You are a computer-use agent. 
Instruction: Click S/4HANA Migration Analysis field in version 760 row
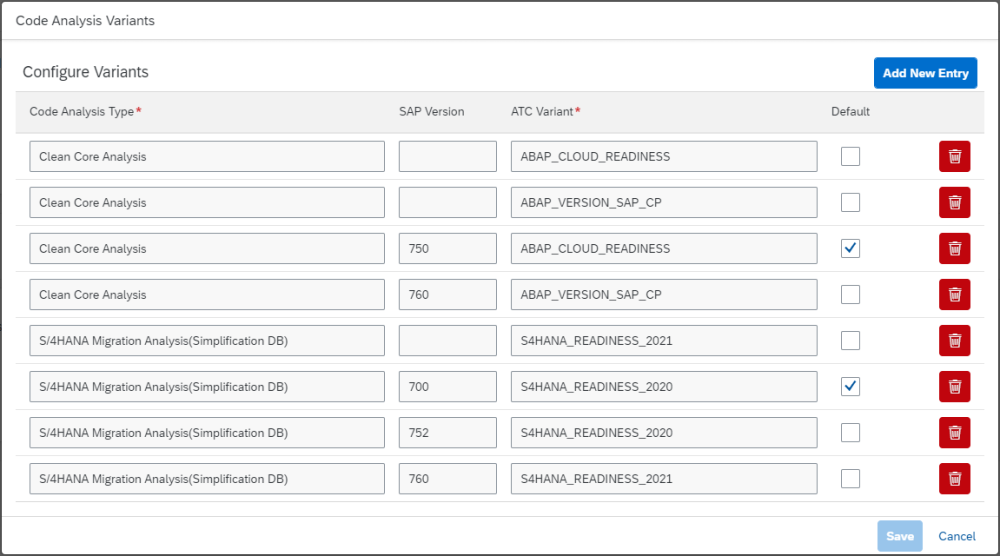[207, 478]
